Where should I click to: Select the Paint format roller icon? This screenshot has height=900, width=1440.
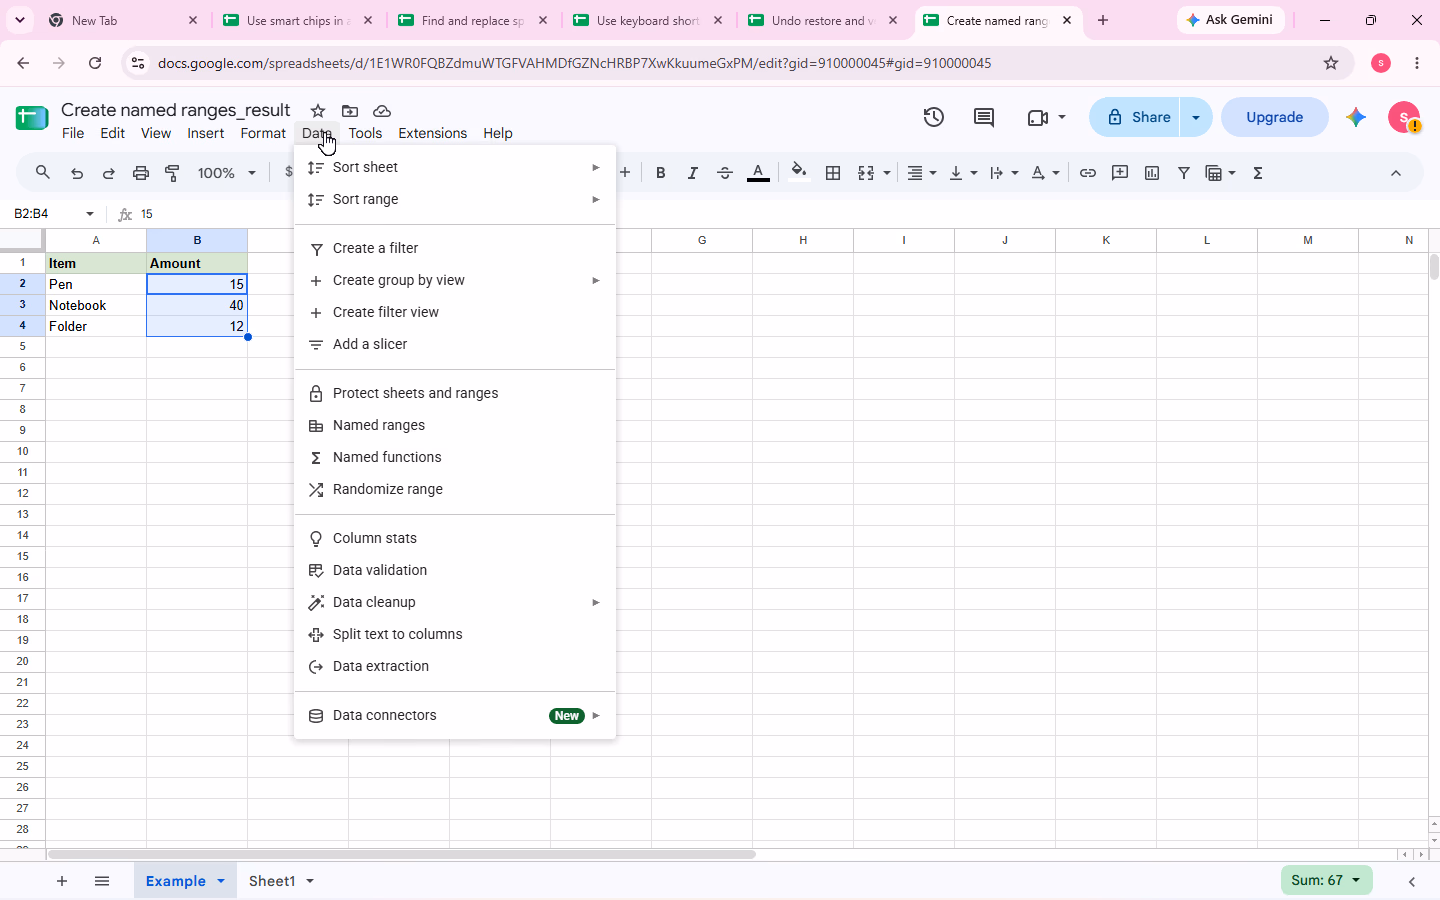(173, 173)
